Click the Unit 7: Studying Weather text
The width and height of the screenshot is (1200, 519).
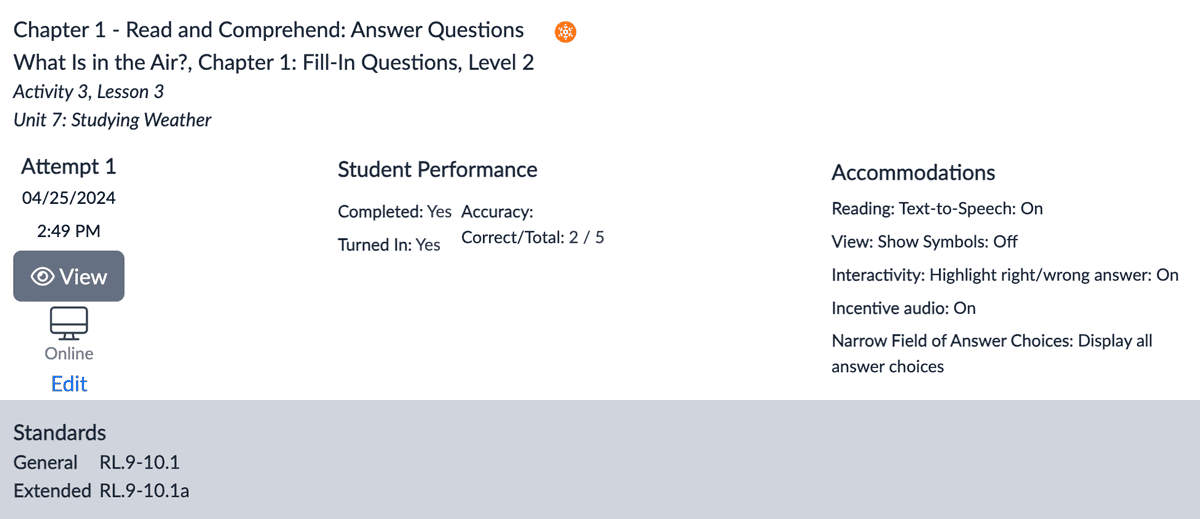(112, 120)
